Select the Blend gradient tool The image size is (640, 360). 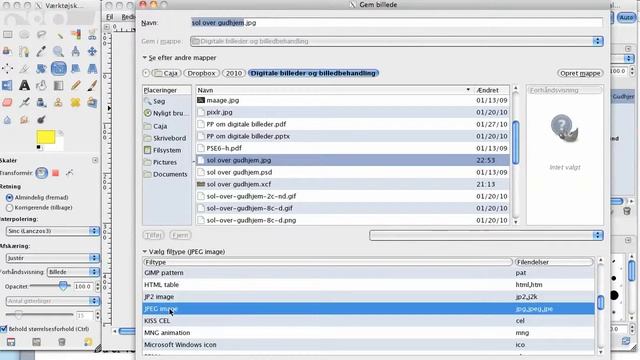coord(58,86)
